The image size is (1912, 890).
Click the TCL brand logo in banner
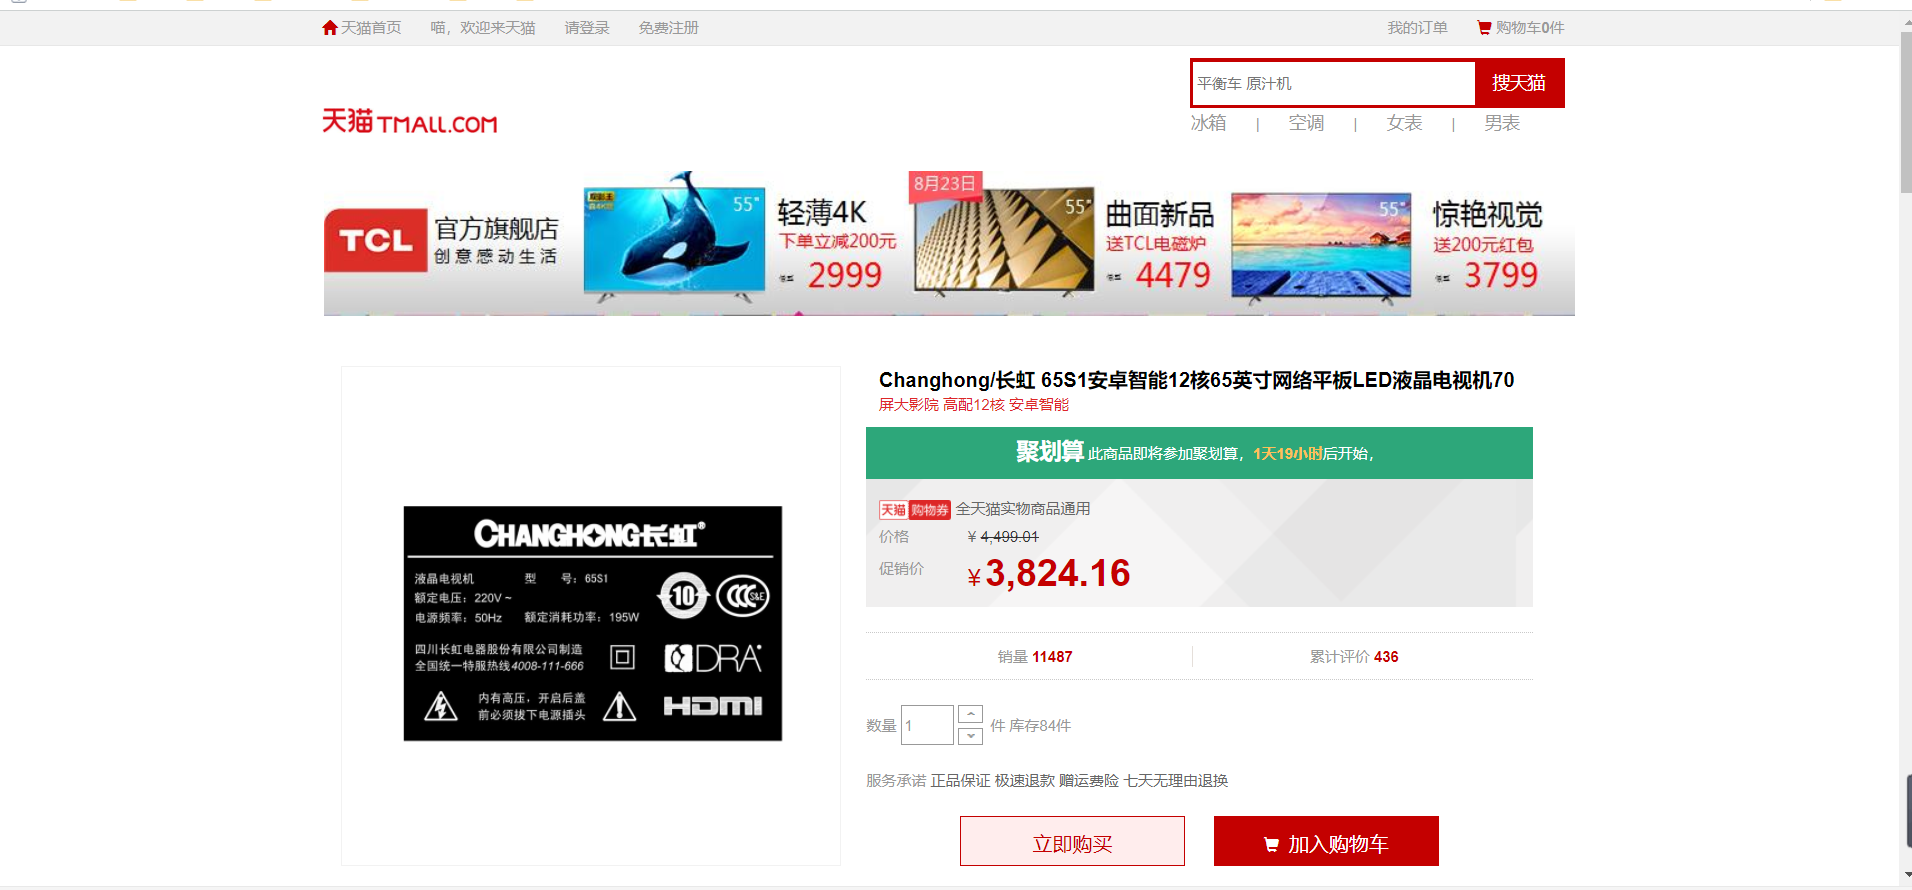tap(375, 240)
